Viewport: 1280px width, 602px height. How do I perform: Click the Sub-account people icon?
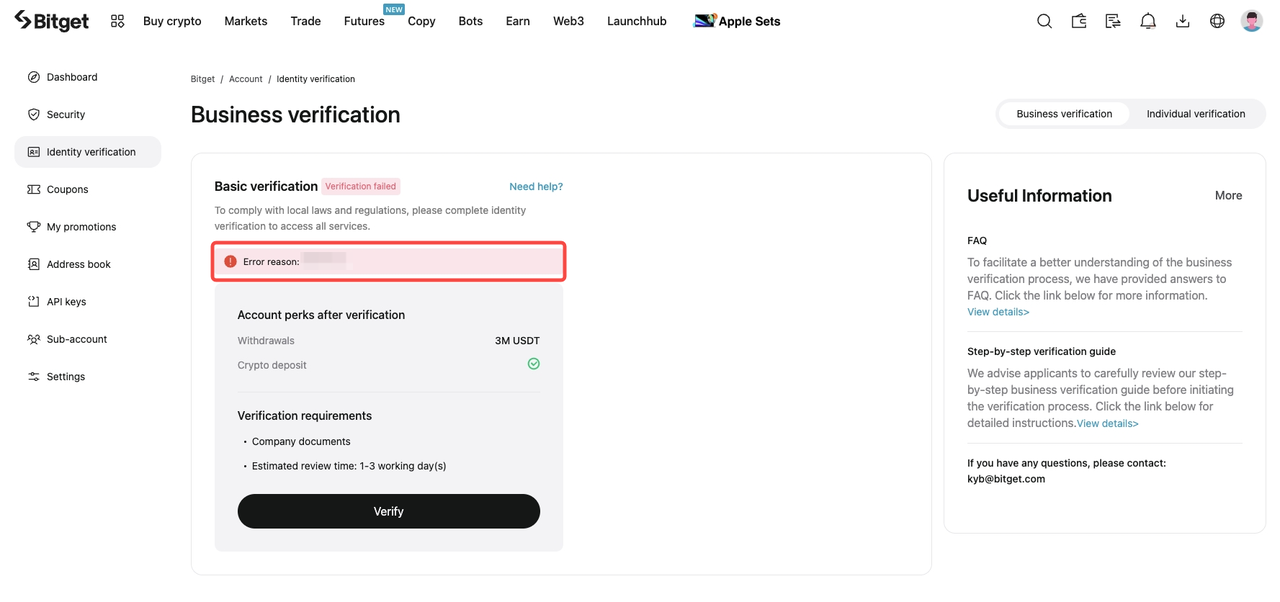coord(34,340)
